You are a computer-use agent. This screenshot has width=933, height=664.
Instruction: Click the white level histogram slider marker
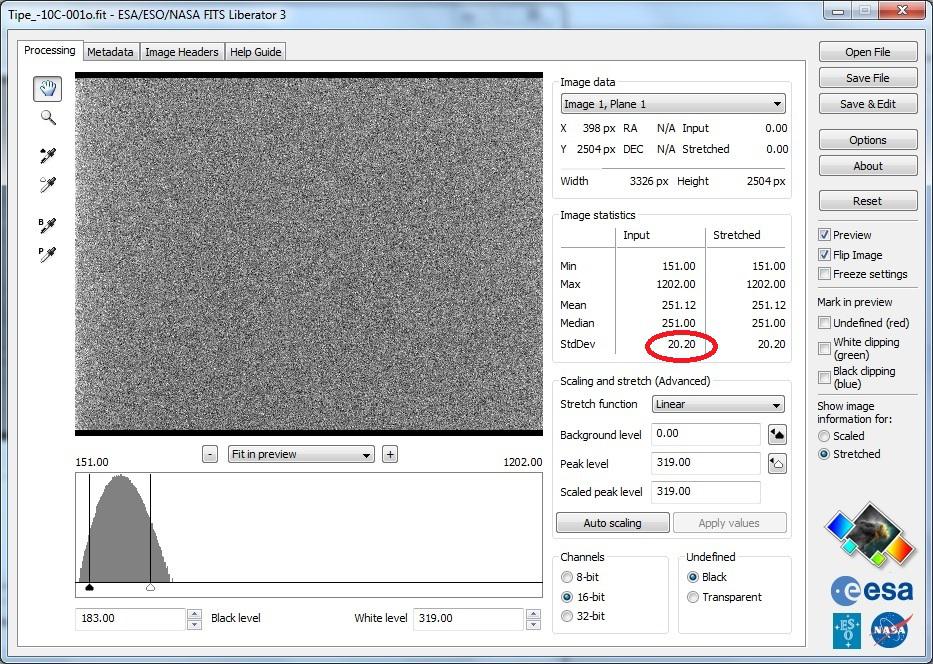151,587
